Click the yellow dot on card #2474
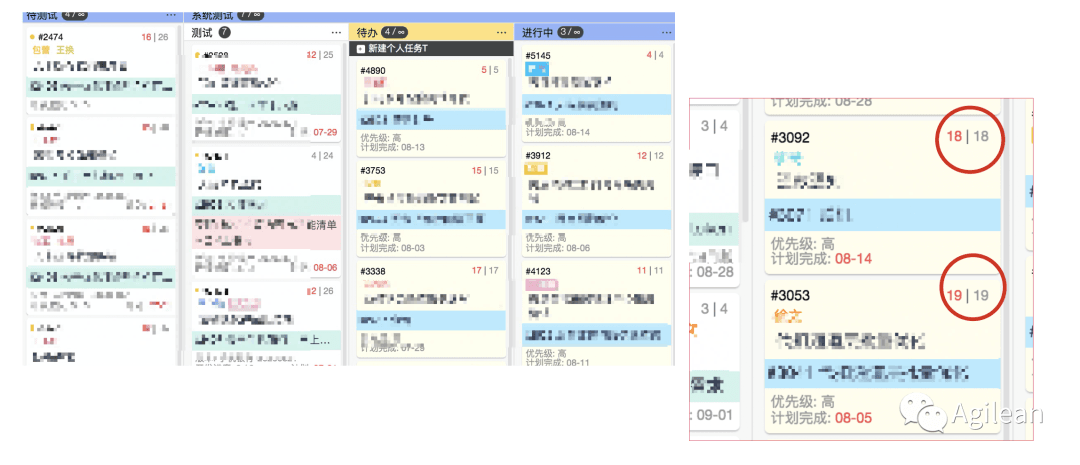Image resolution: width=1080 pixels, height=465 pixels. [x=32, y=37]
